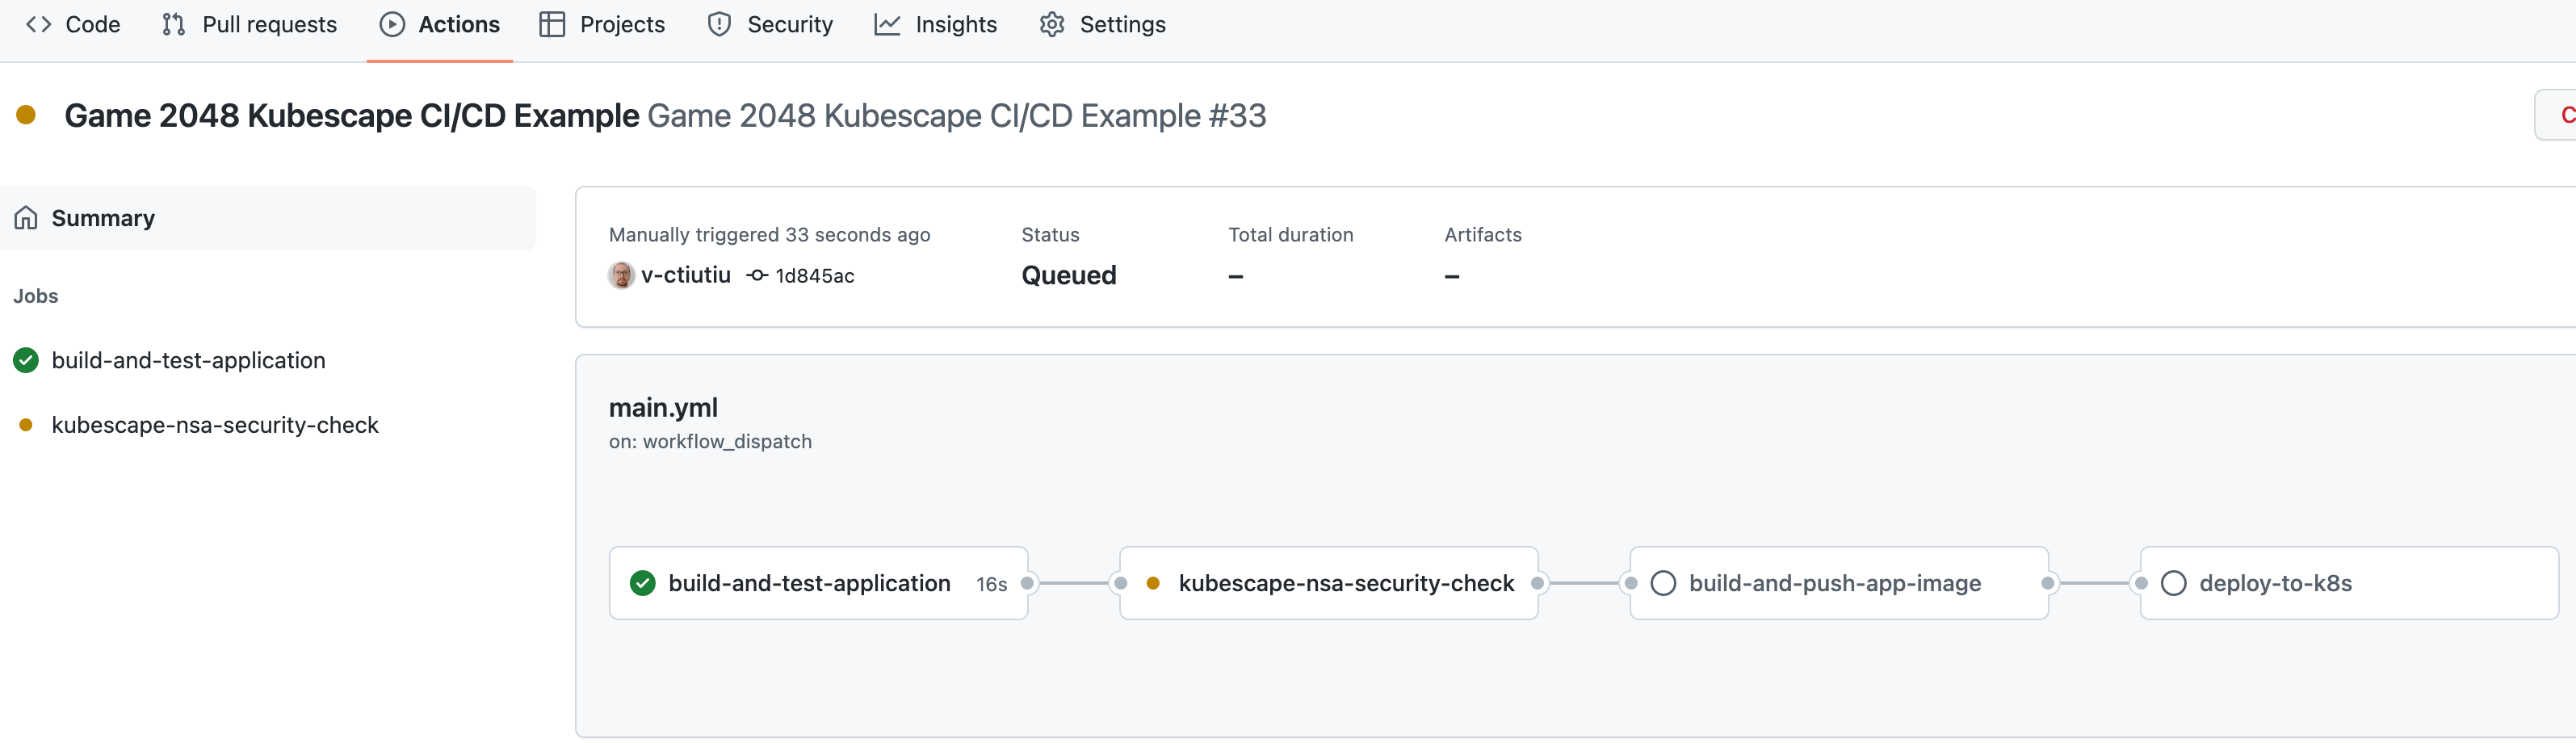Click the Settings gear icon
Image resolution: width=2576 pixels, height=743 pixels.
(x=1052, y=25)
